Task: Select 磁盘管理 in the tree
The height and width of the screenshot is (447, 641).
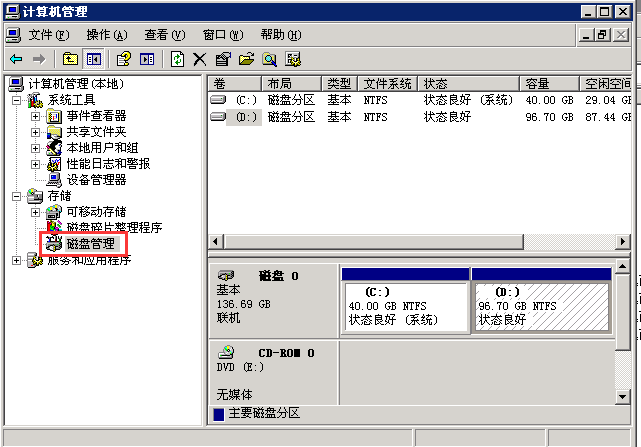Action: [91, 244]
